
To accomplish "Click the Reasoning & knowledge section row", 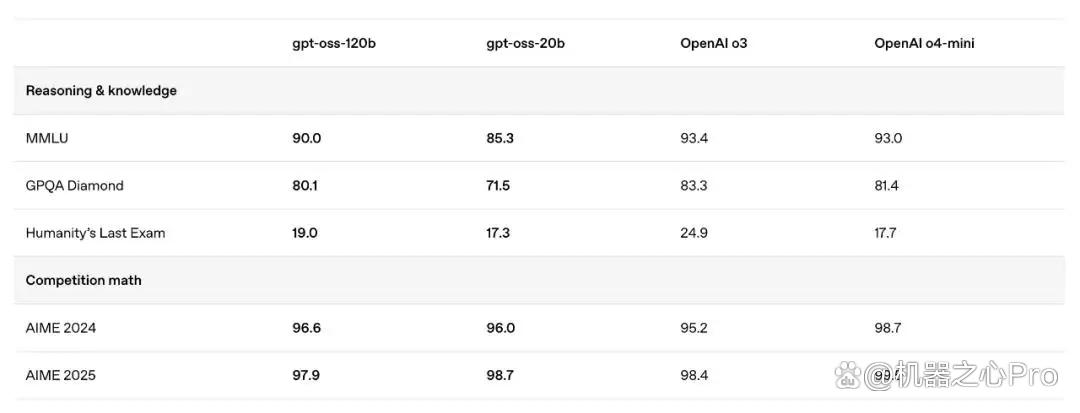I will point(539,91).
